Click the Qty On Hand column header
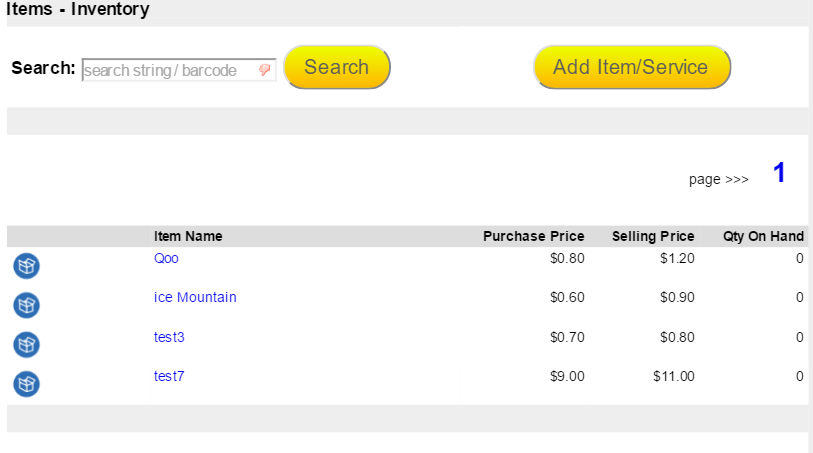The width and height of the screenshot is (813, 453). [763, 236]
